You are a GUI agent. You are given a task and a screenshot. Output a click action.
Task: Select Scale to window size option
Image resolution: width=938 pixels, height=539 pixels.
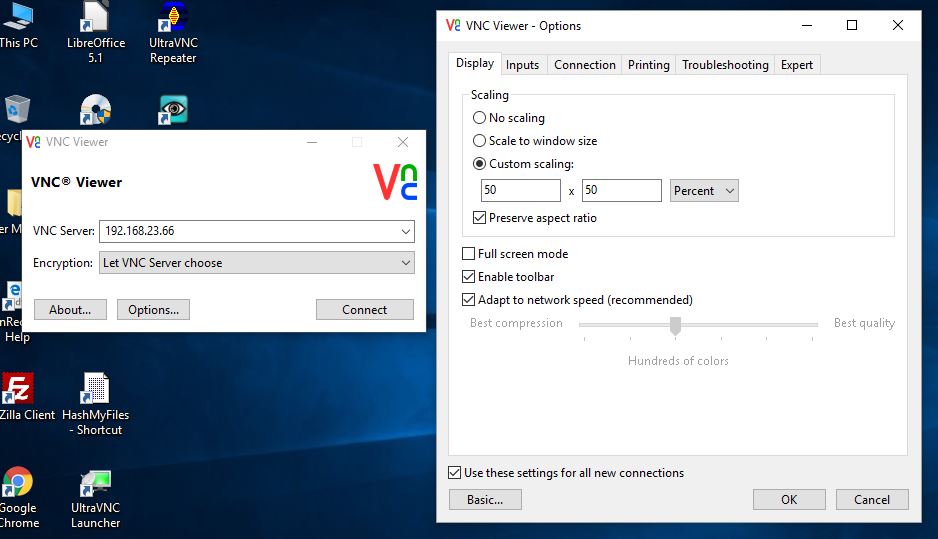479,141
